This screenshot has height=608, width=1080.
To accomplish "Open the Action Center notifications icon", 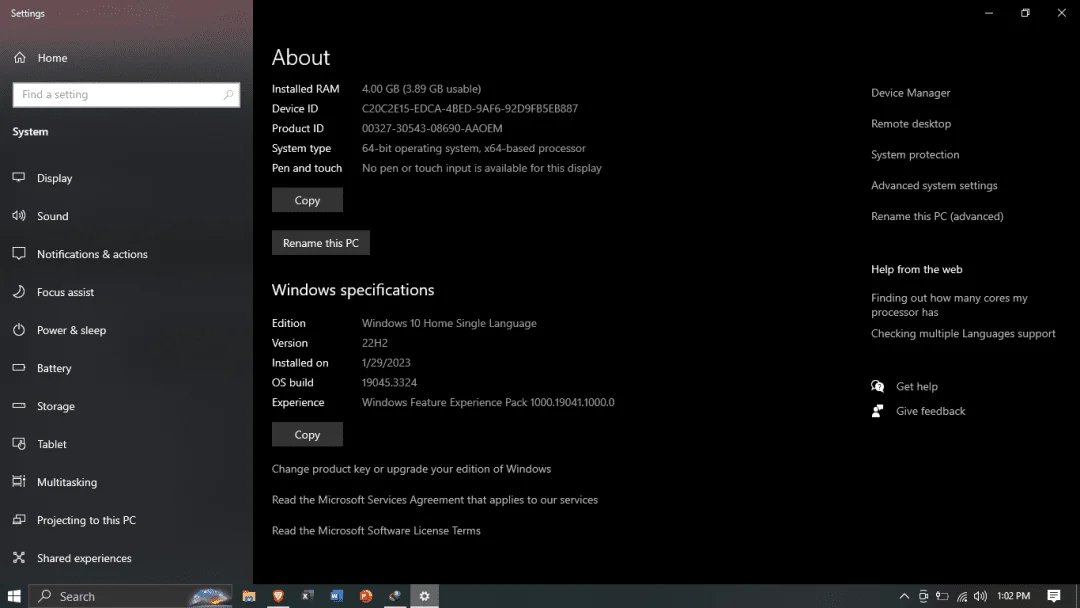I will pyautogui.click(x=1054, y=596).
